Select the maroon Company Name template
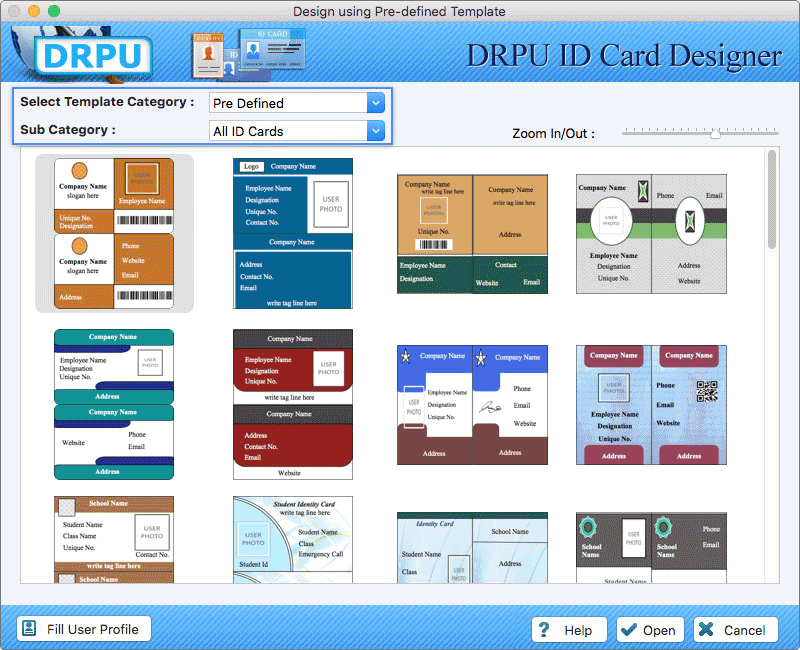 click(293, 405)
